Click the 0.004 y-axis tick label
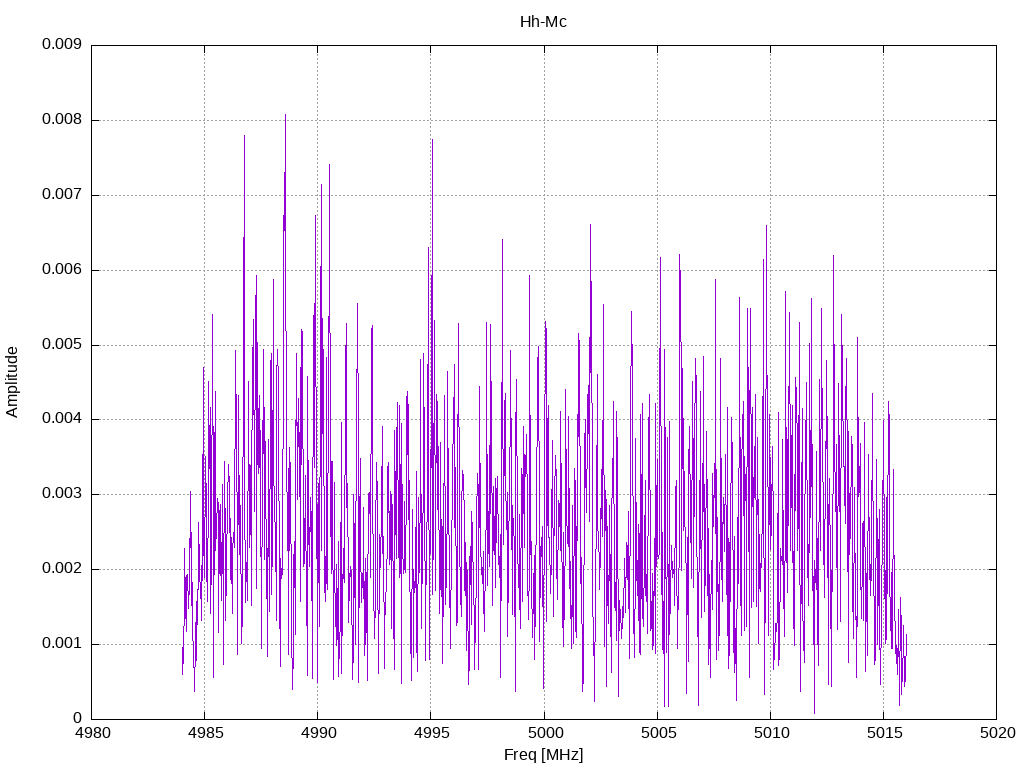The width and height of the screenshot is (1024, 768). 62,419
